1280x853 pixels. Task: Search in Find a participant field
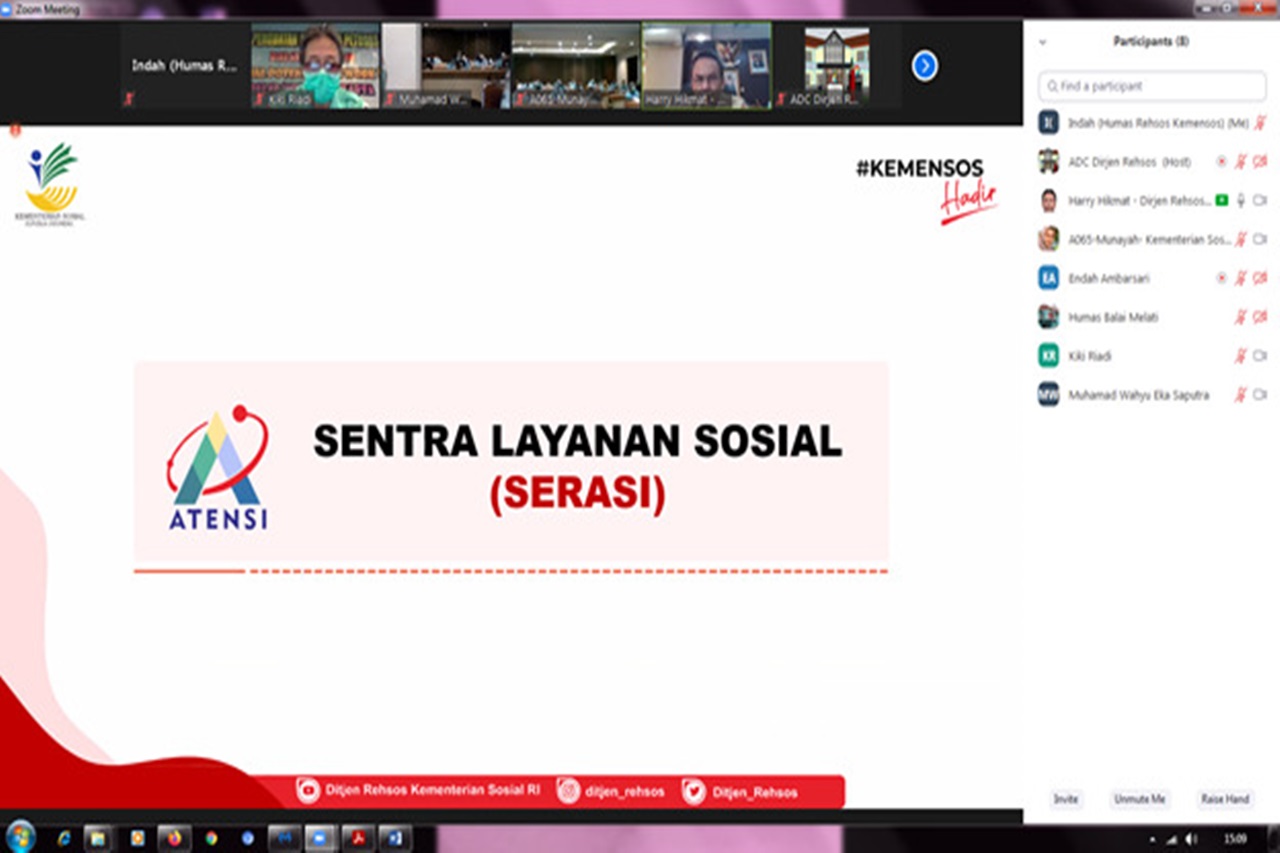(x=1152, y=86)
